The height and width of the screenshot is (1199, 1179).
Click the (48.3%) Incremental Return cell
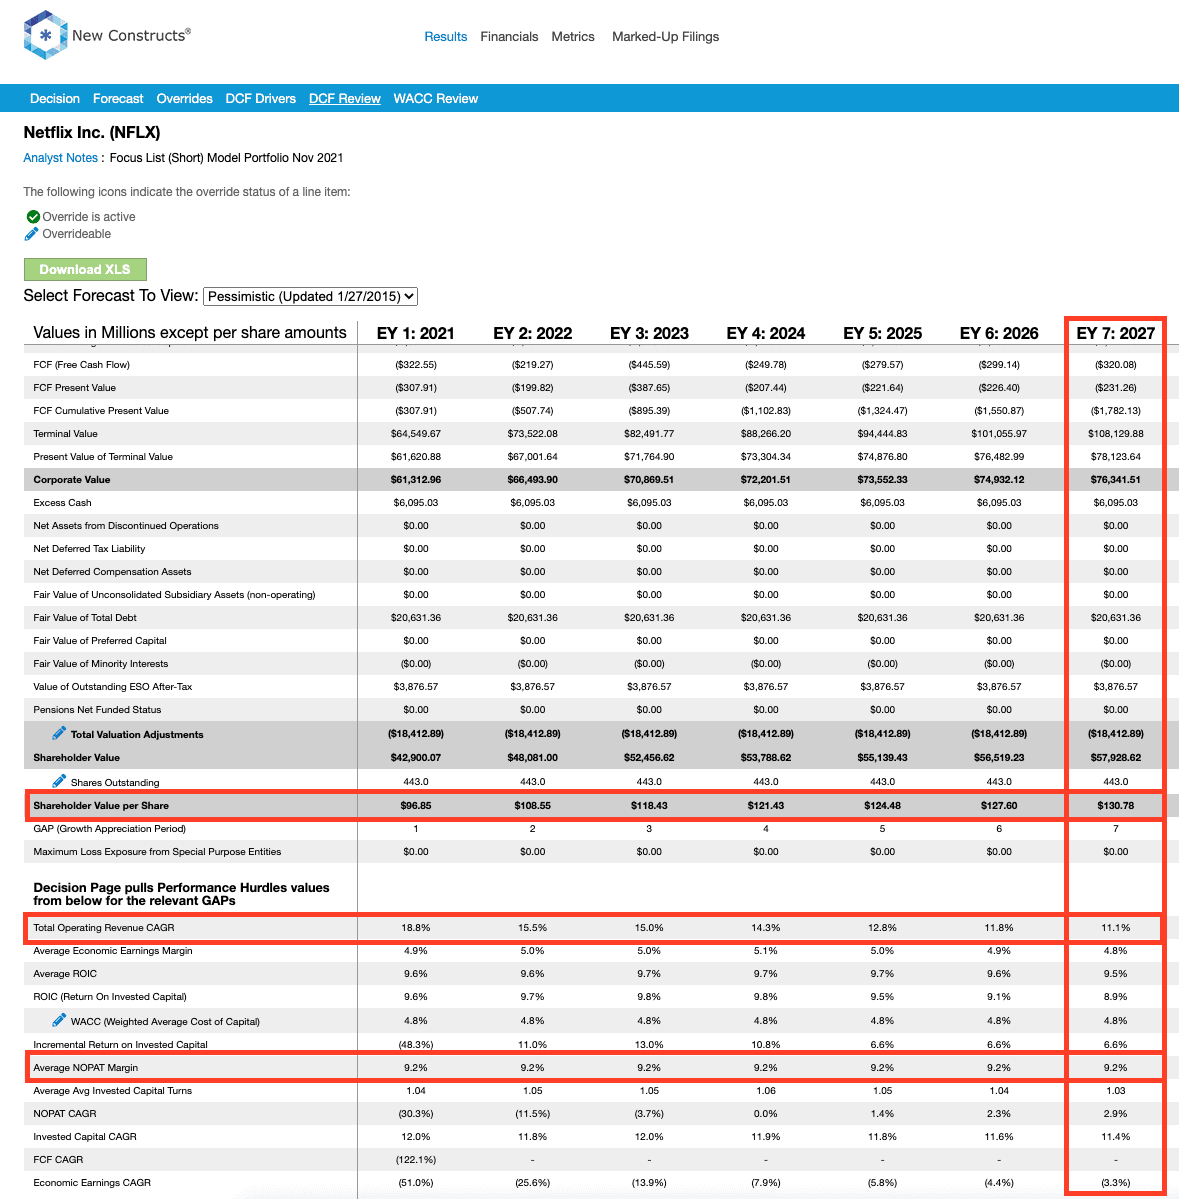click(x=416, y=1045)
